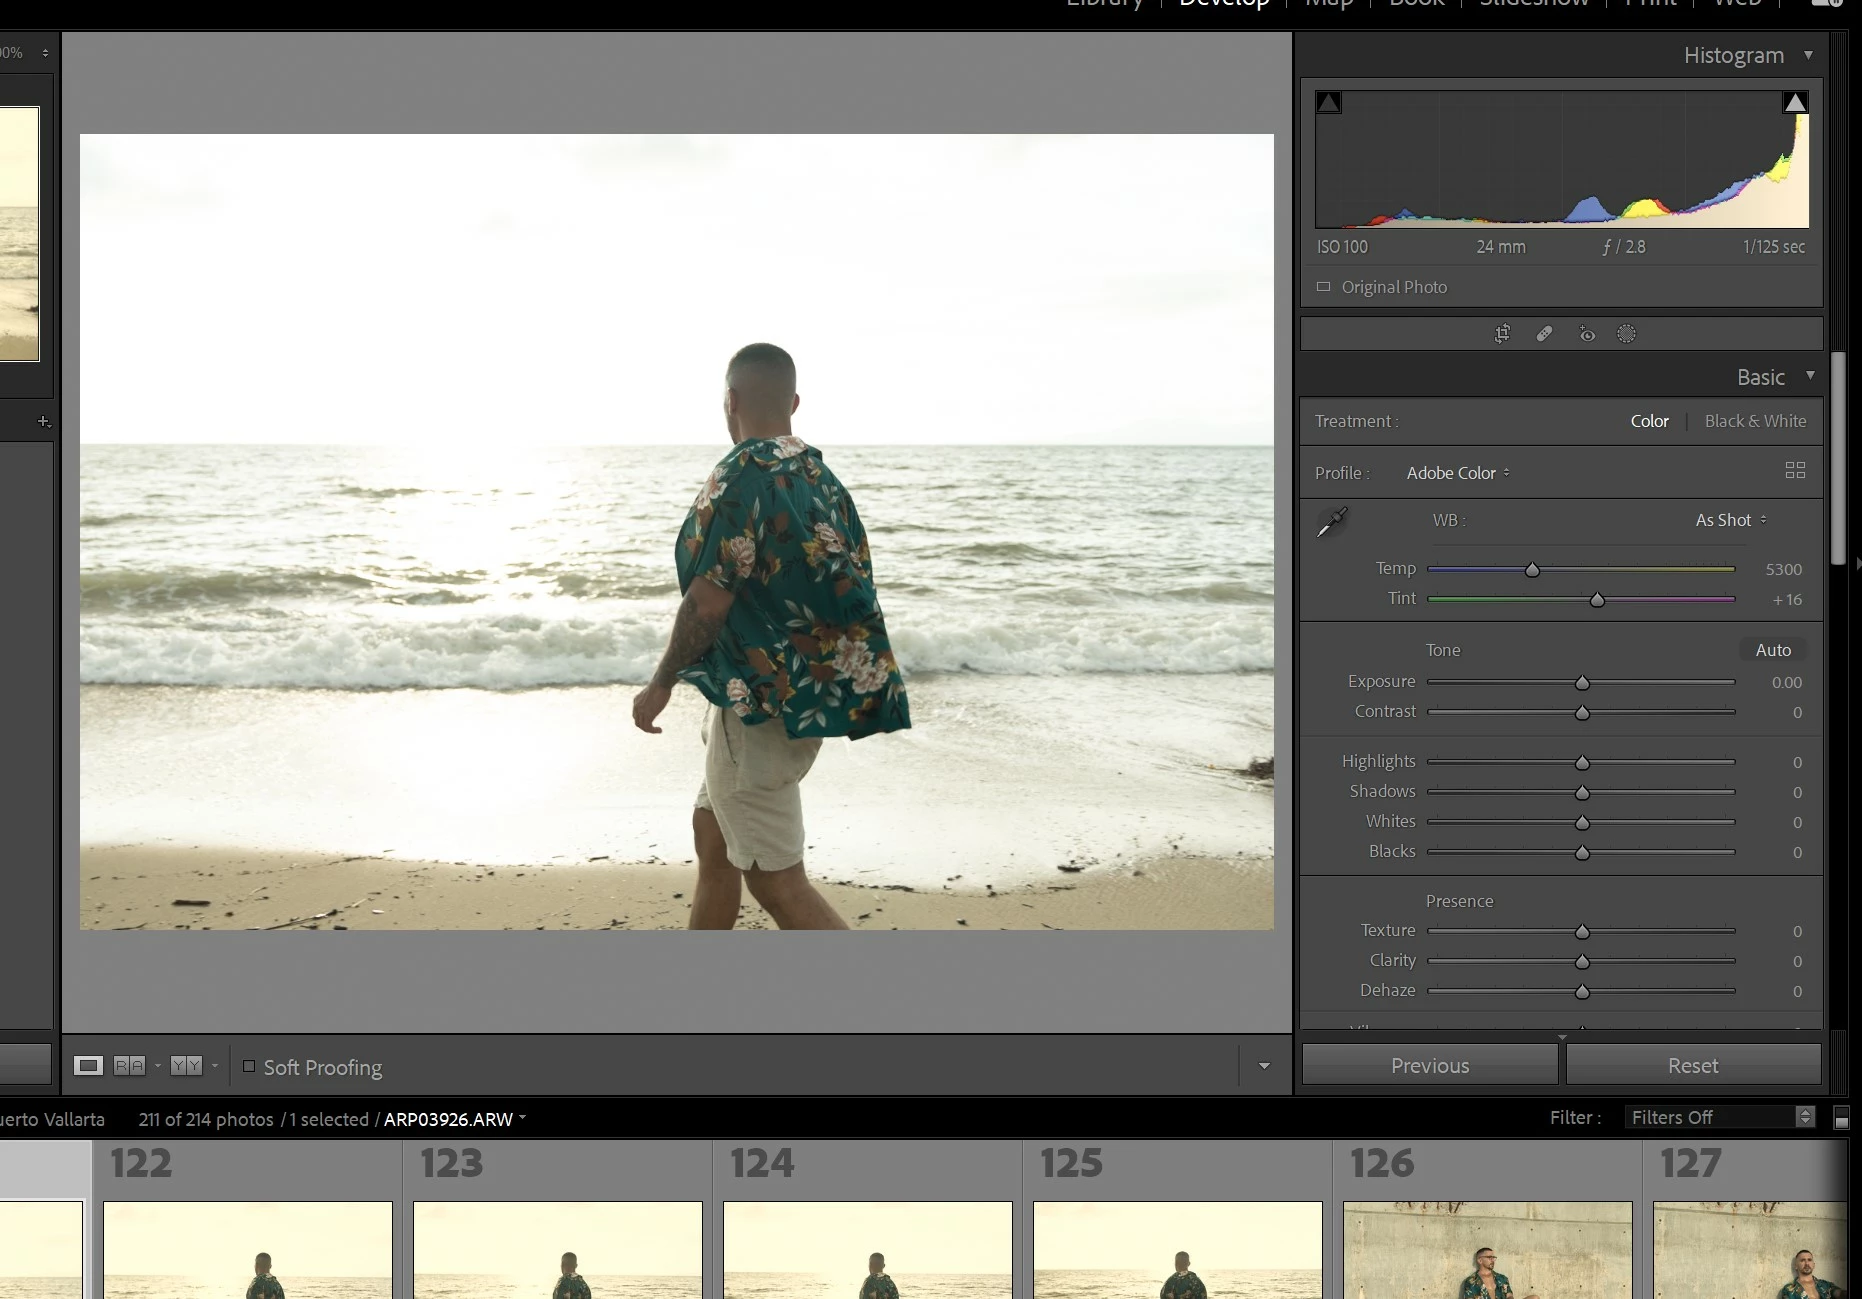Open the Masking tool

click(1627, 334)
